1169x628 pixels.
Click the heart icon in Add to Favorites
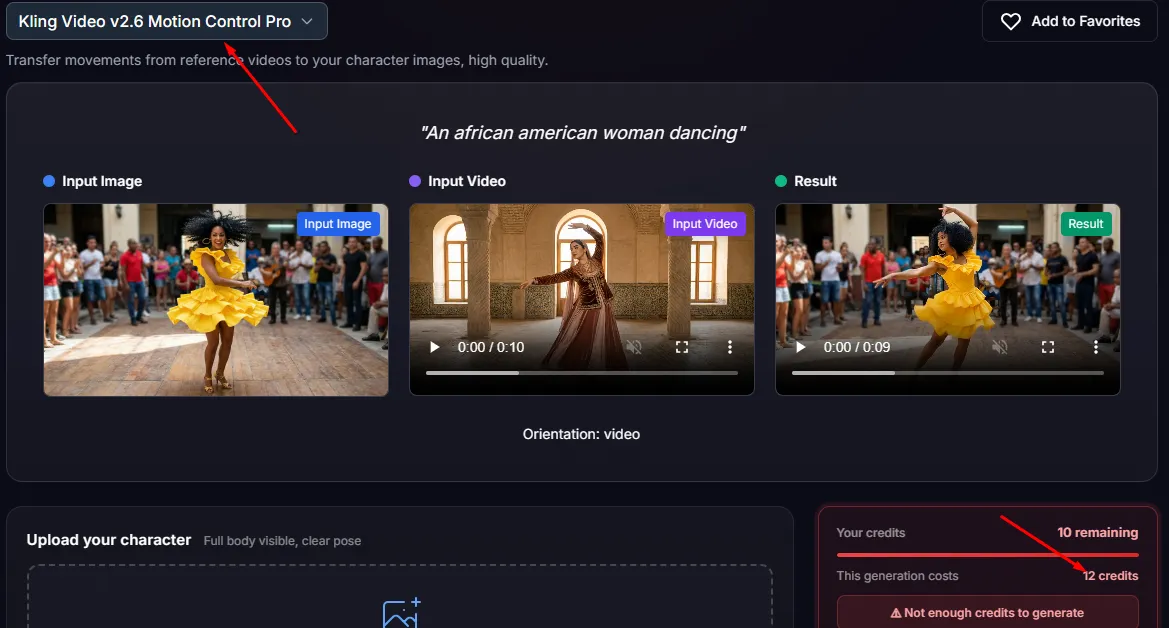pyautogui.click(x=1011, y=22)
